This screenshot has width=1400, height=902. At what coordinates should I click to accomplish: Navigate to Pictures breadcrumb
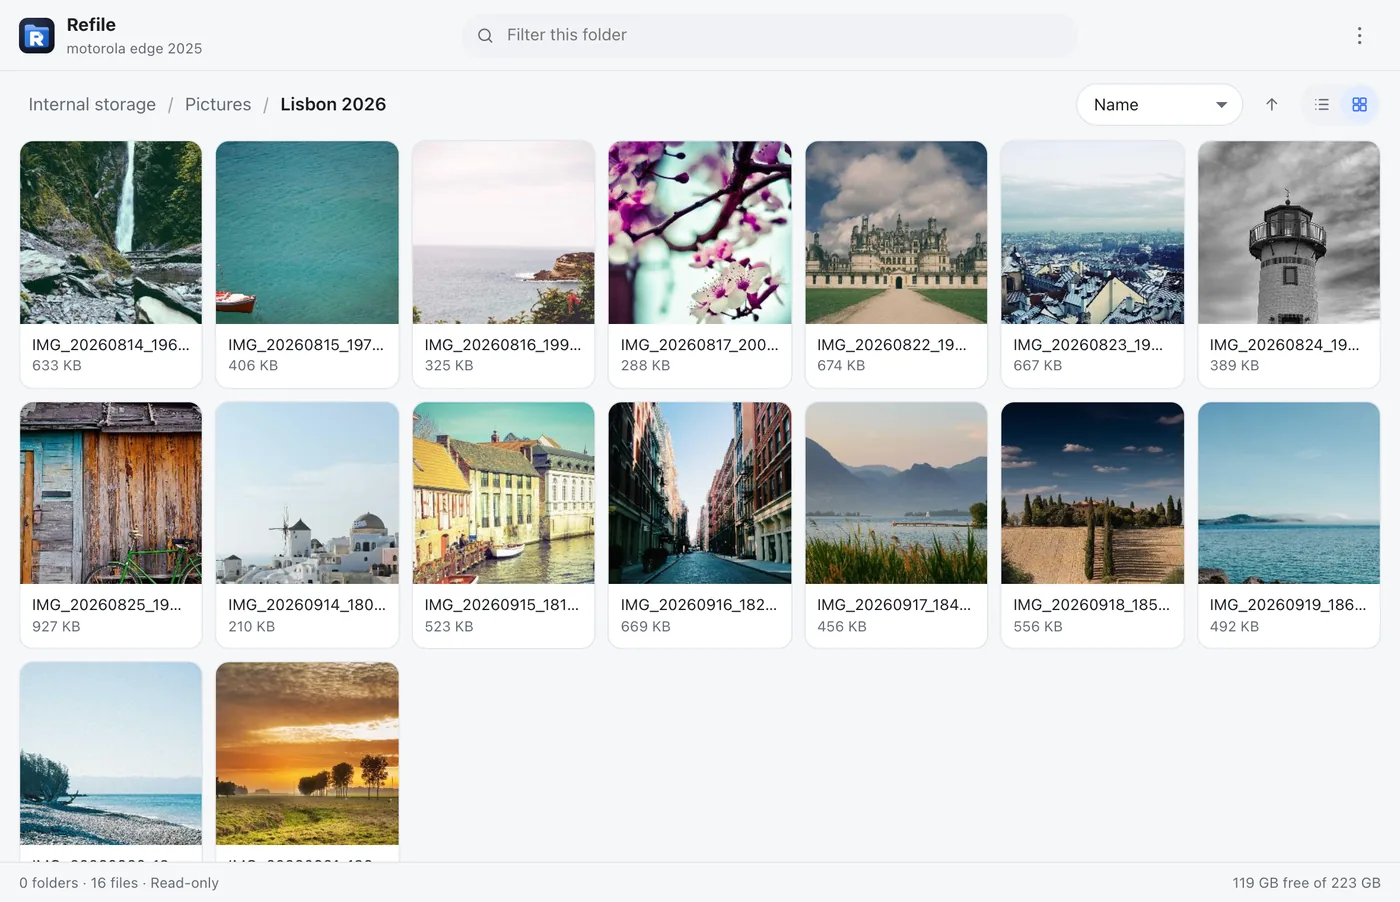point(218,105)
